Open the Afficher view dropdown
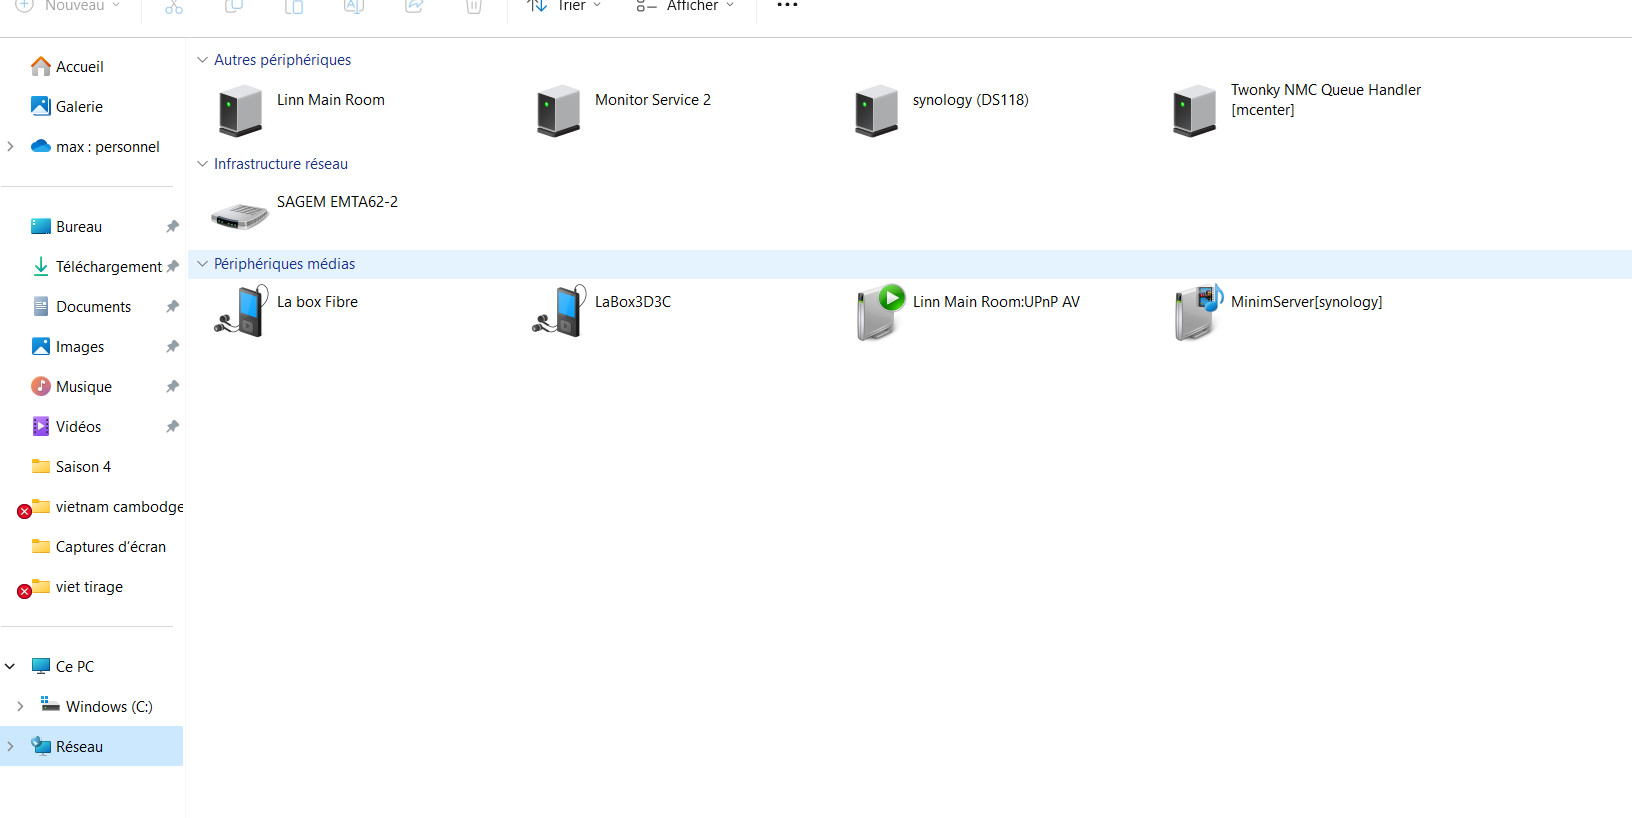This screenshot has height=818, width=1632. 686,7
